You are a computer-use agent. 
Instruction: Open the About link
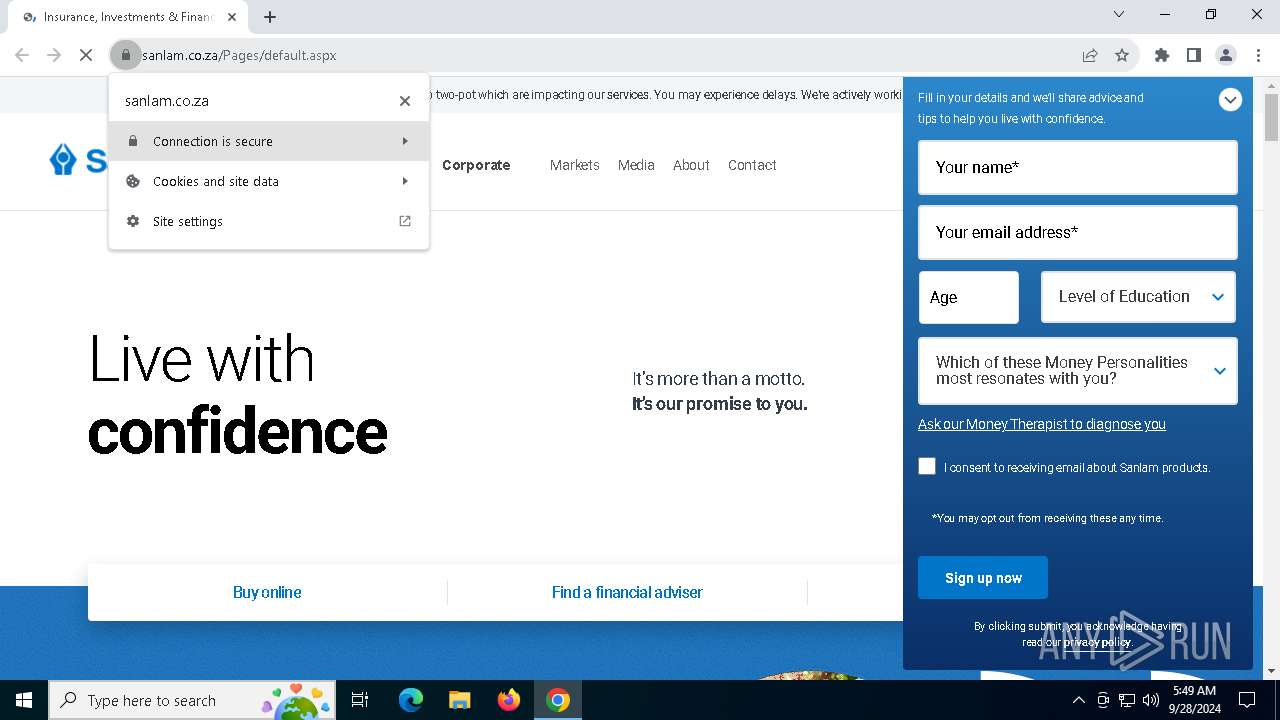(691, 165)
